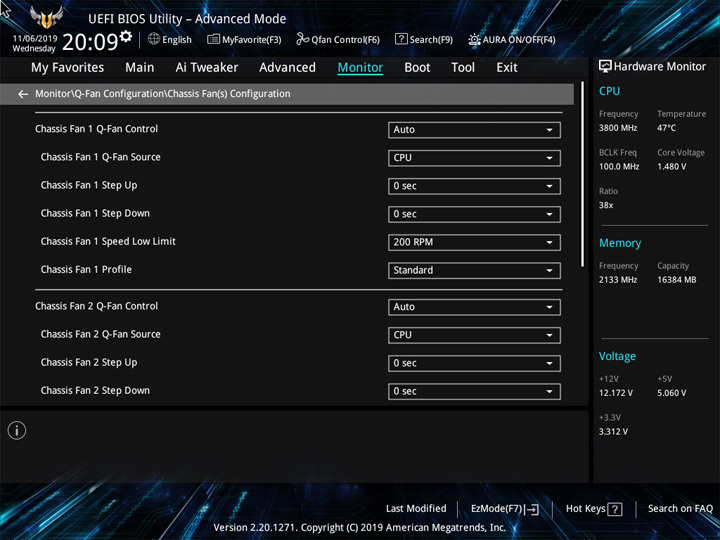
Task: Click the +3.3V reading 3.312 V
Action: point(613,432)
